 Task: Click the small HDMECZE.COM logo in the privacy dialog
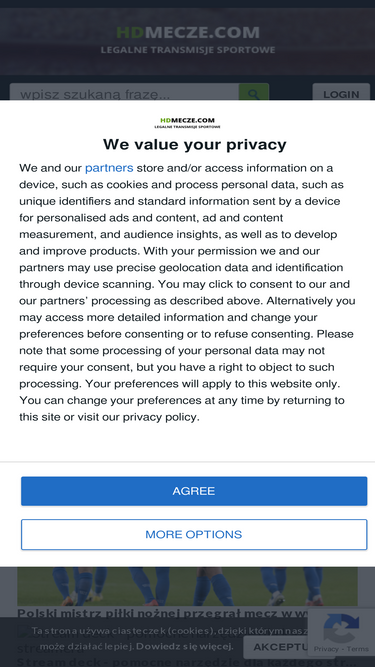[x=188, y=123]
